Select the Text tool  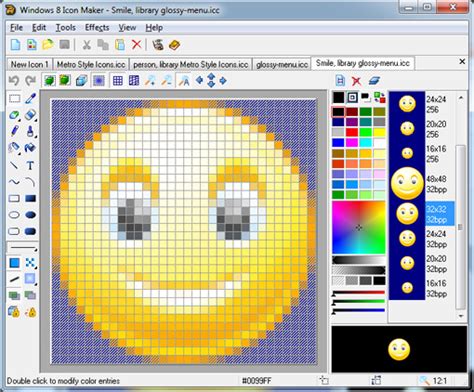coord(30,166)
